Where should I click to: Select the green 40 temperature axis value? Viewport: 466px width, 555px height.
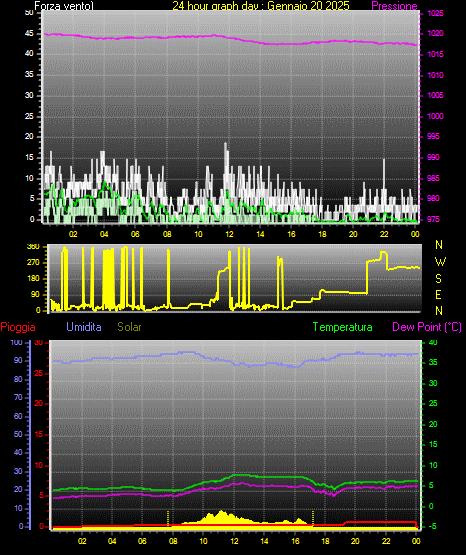[433, 342]
